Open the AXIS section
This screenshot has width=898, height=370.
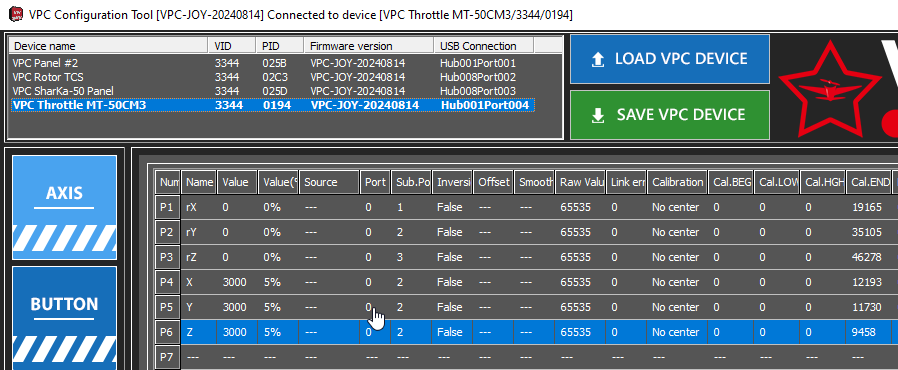(64, 207)
